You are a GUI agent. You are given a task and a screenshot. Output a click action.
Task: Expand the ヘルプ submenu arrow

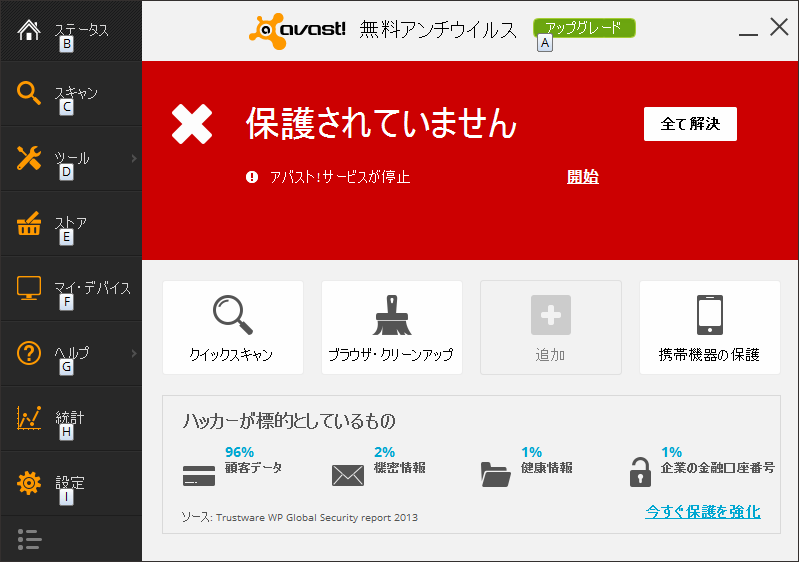(x=134, y=353)
